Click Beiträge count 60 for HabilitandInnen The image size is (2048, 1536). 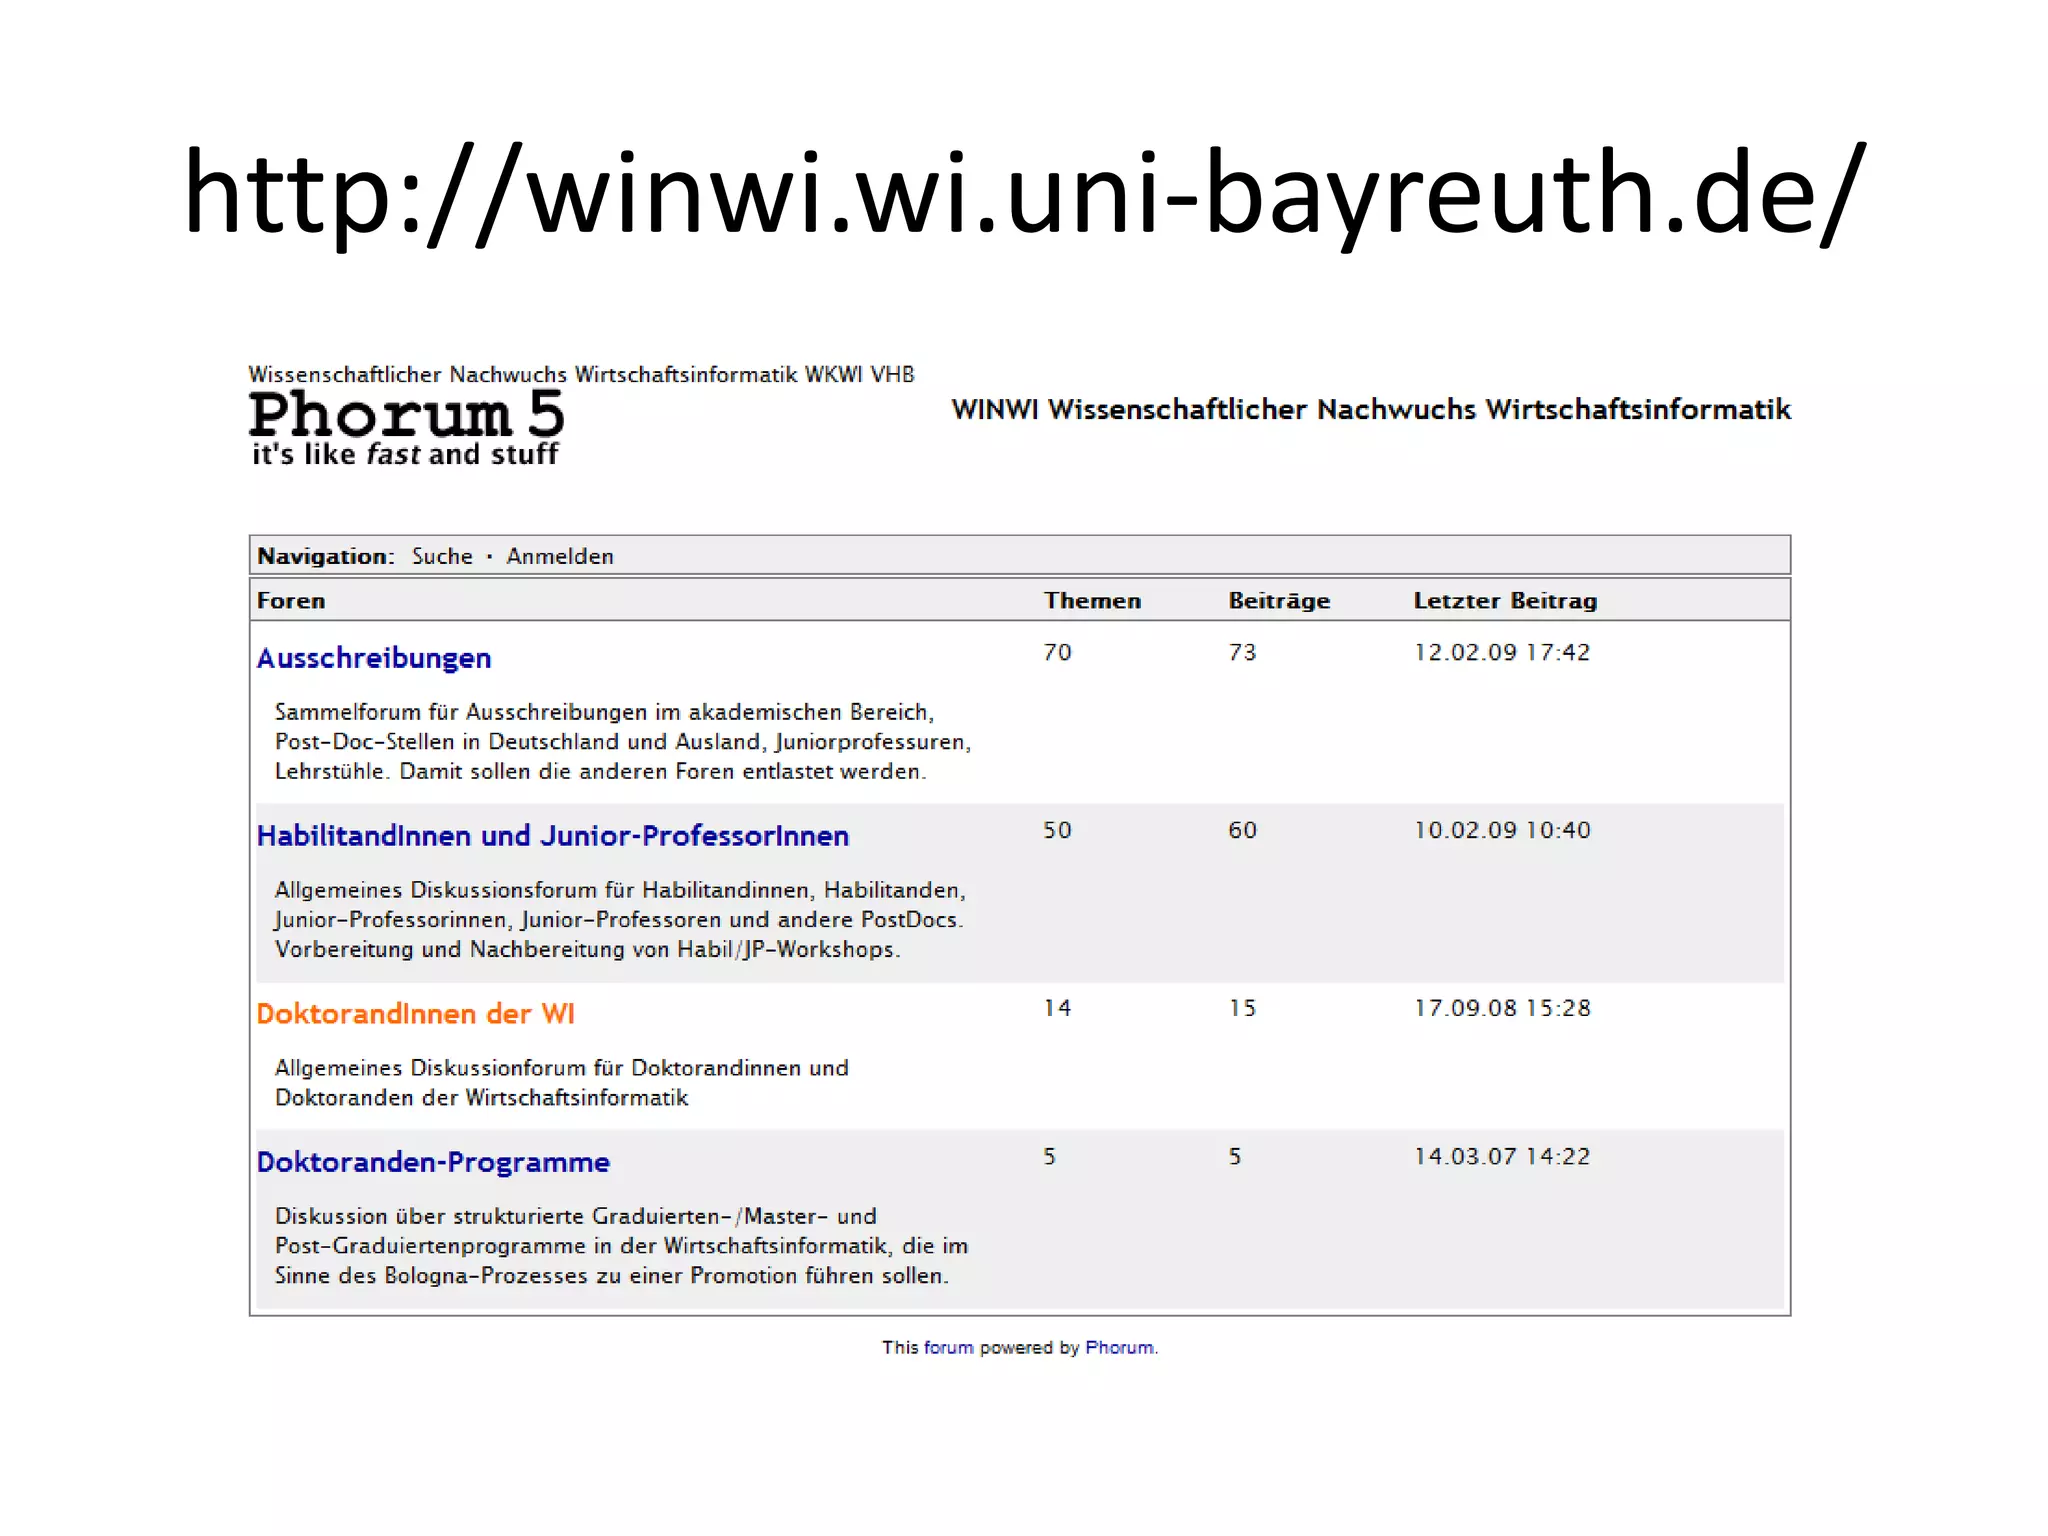(x=1243, y=830)
